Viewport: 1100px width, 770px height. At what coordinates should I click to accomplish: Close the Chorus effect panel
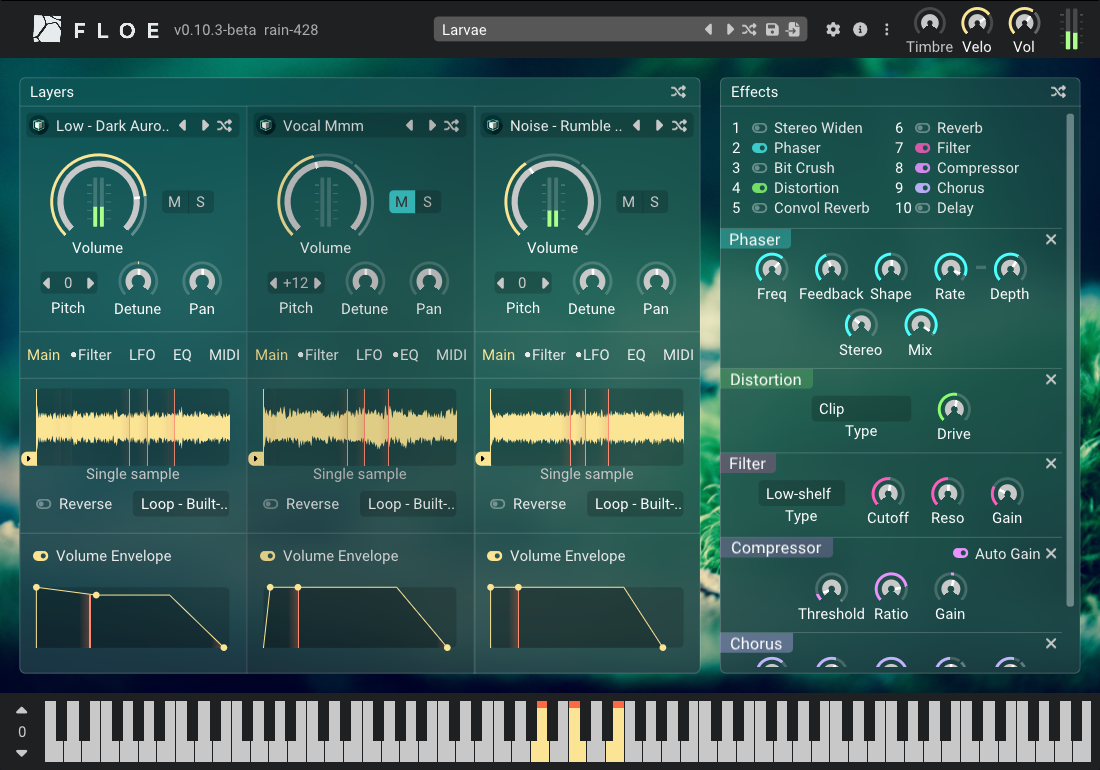[1051, 643]
